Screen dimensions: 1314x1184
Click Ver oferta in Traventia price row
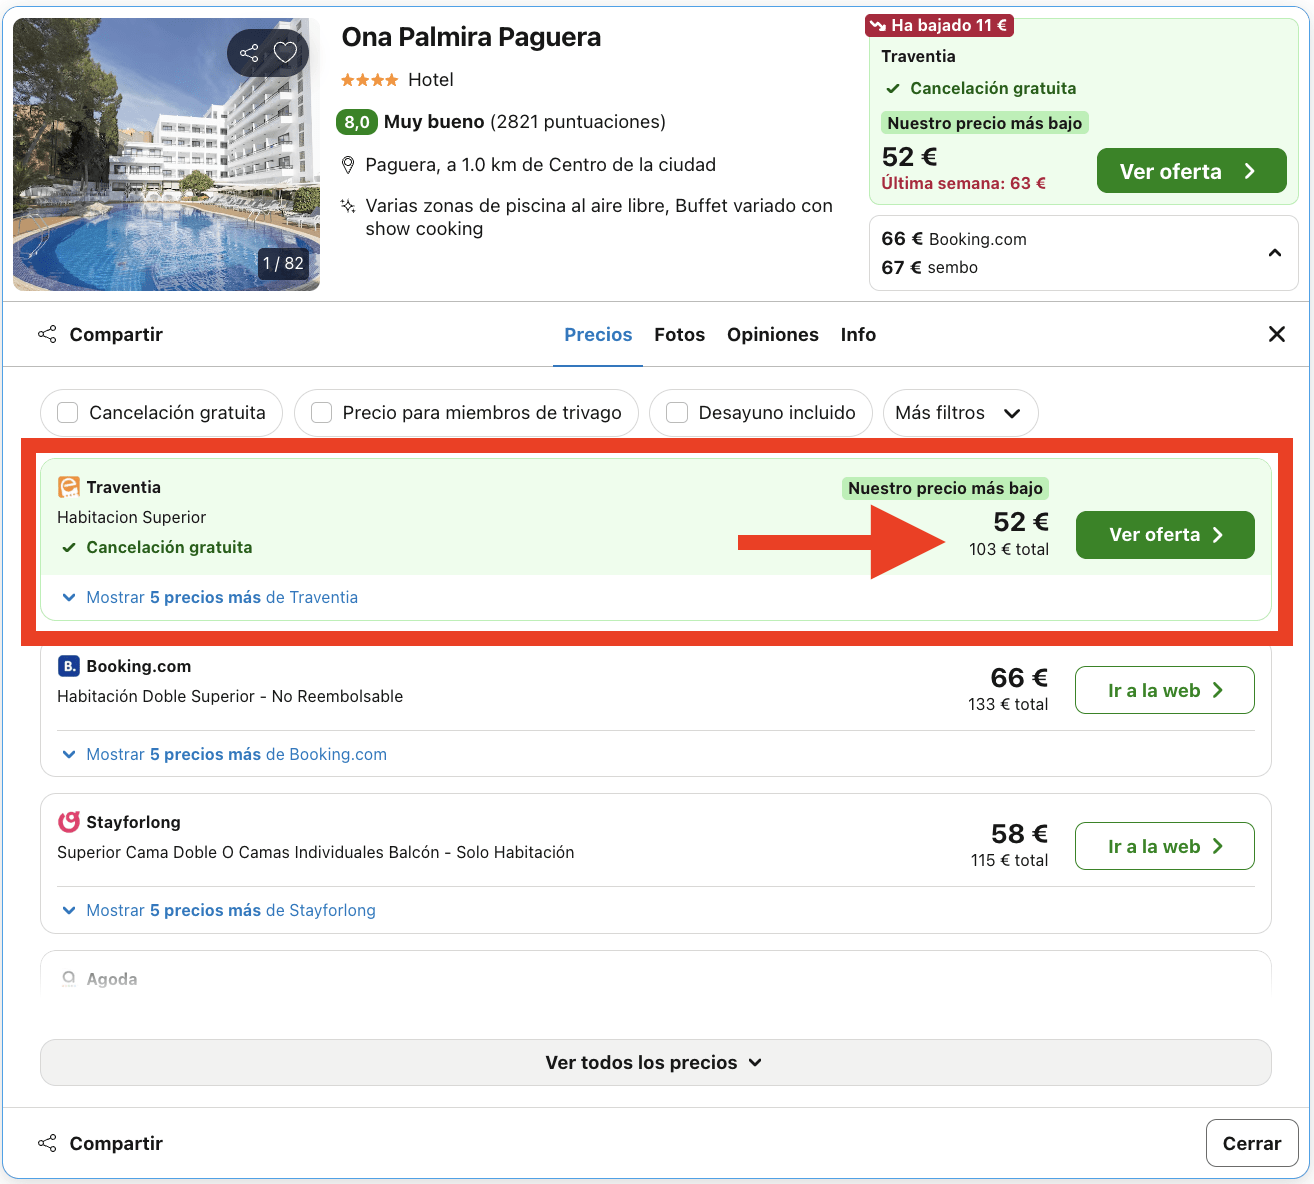tap(1165, 535)
